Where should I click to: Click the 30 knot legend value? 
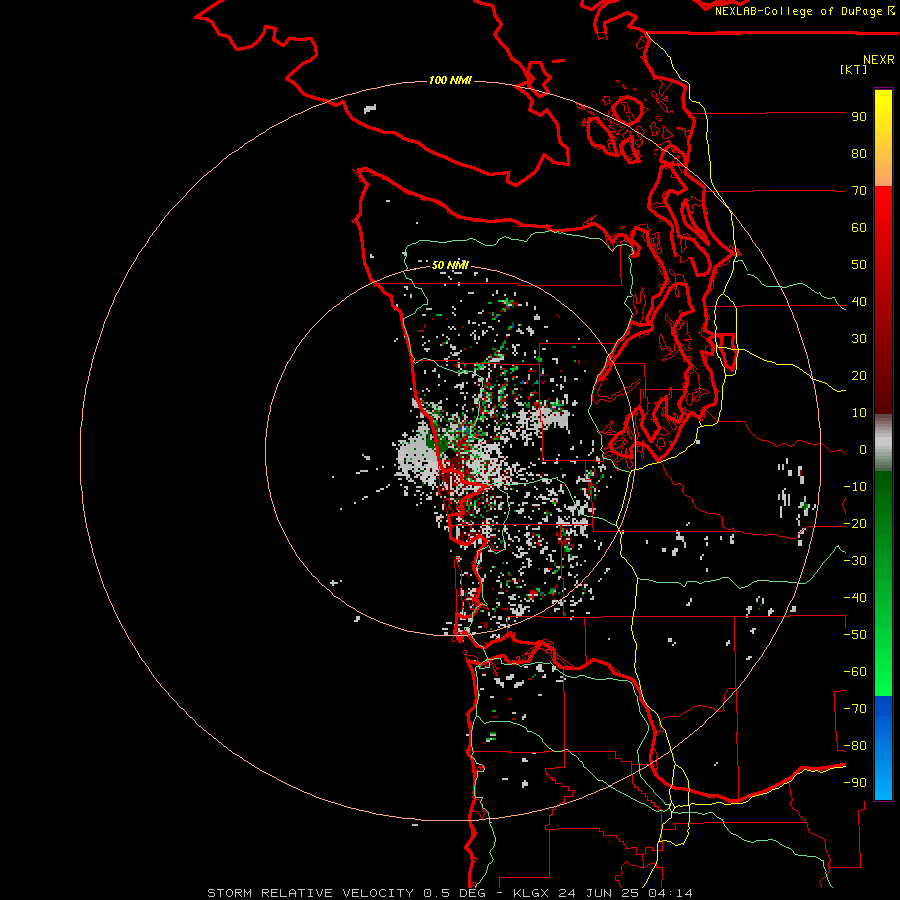(859, 339)
